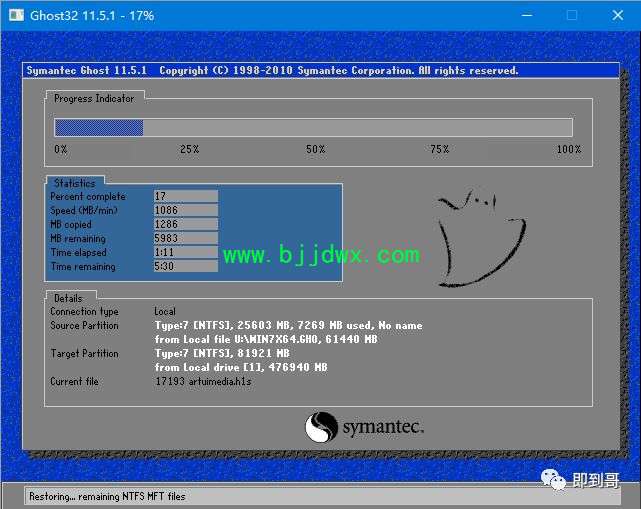Click the 75% progress scale marker
641x509 pixels.
coord(439,149)
